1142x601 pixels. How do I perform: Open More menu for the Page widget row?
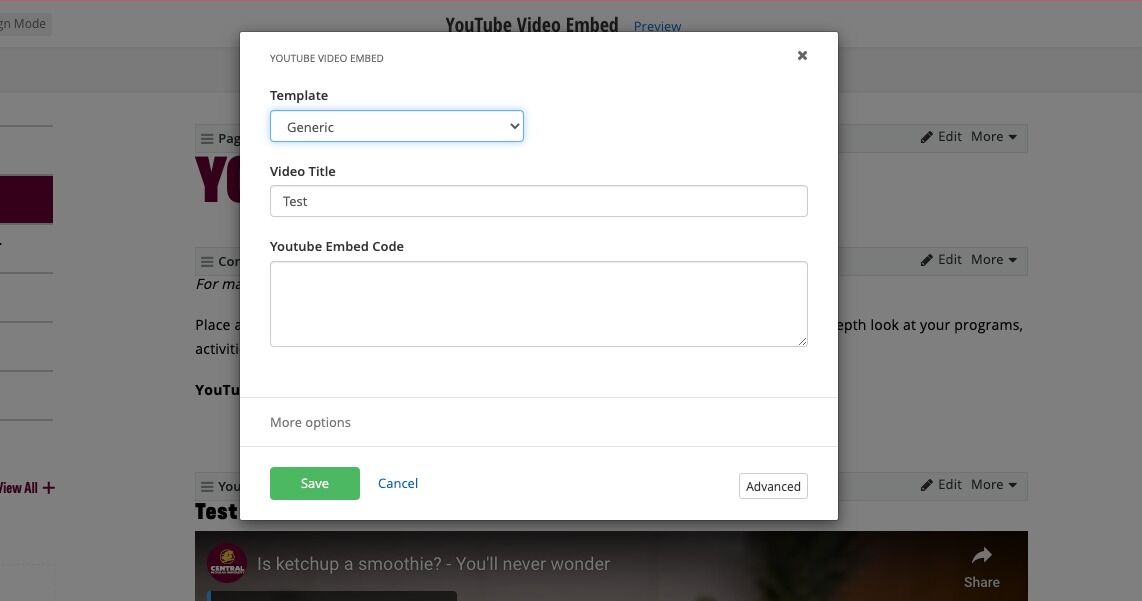tap(993, 137)
